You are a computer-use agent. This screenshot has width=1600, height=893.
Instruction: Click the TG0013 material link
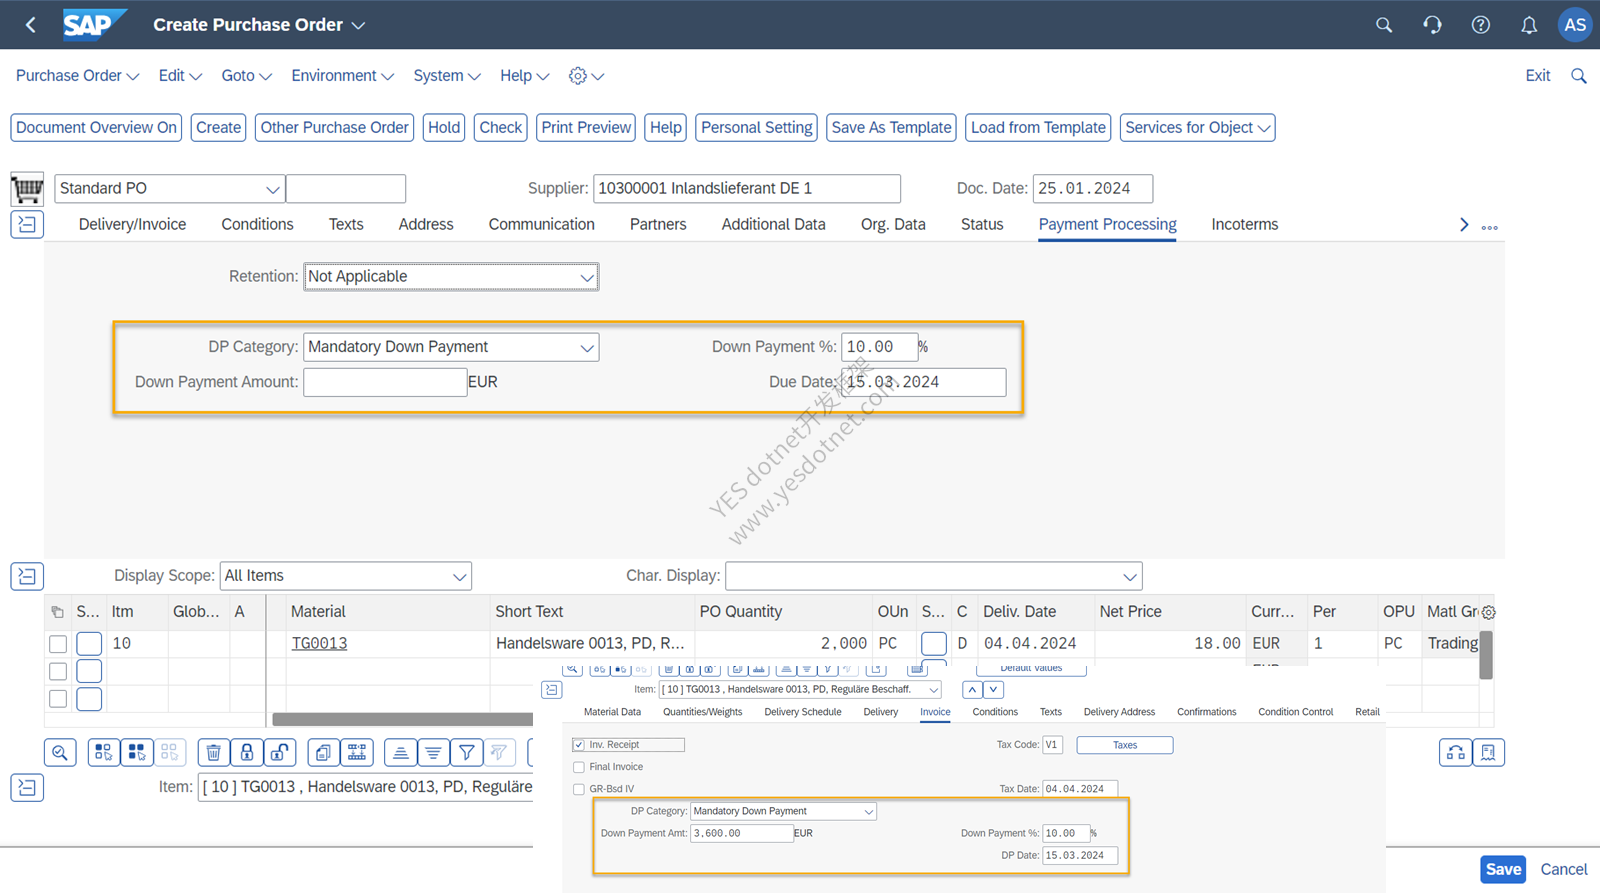[319, 643]
